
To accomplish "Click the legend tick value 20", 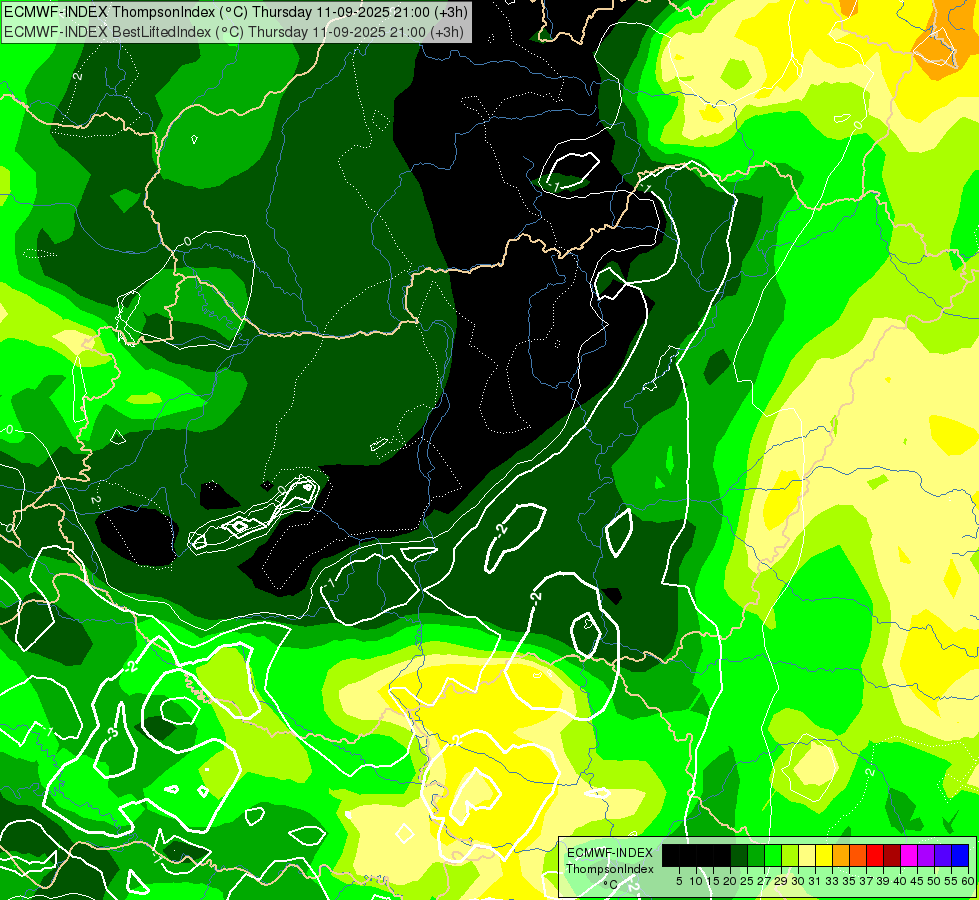I will point(730,881).
